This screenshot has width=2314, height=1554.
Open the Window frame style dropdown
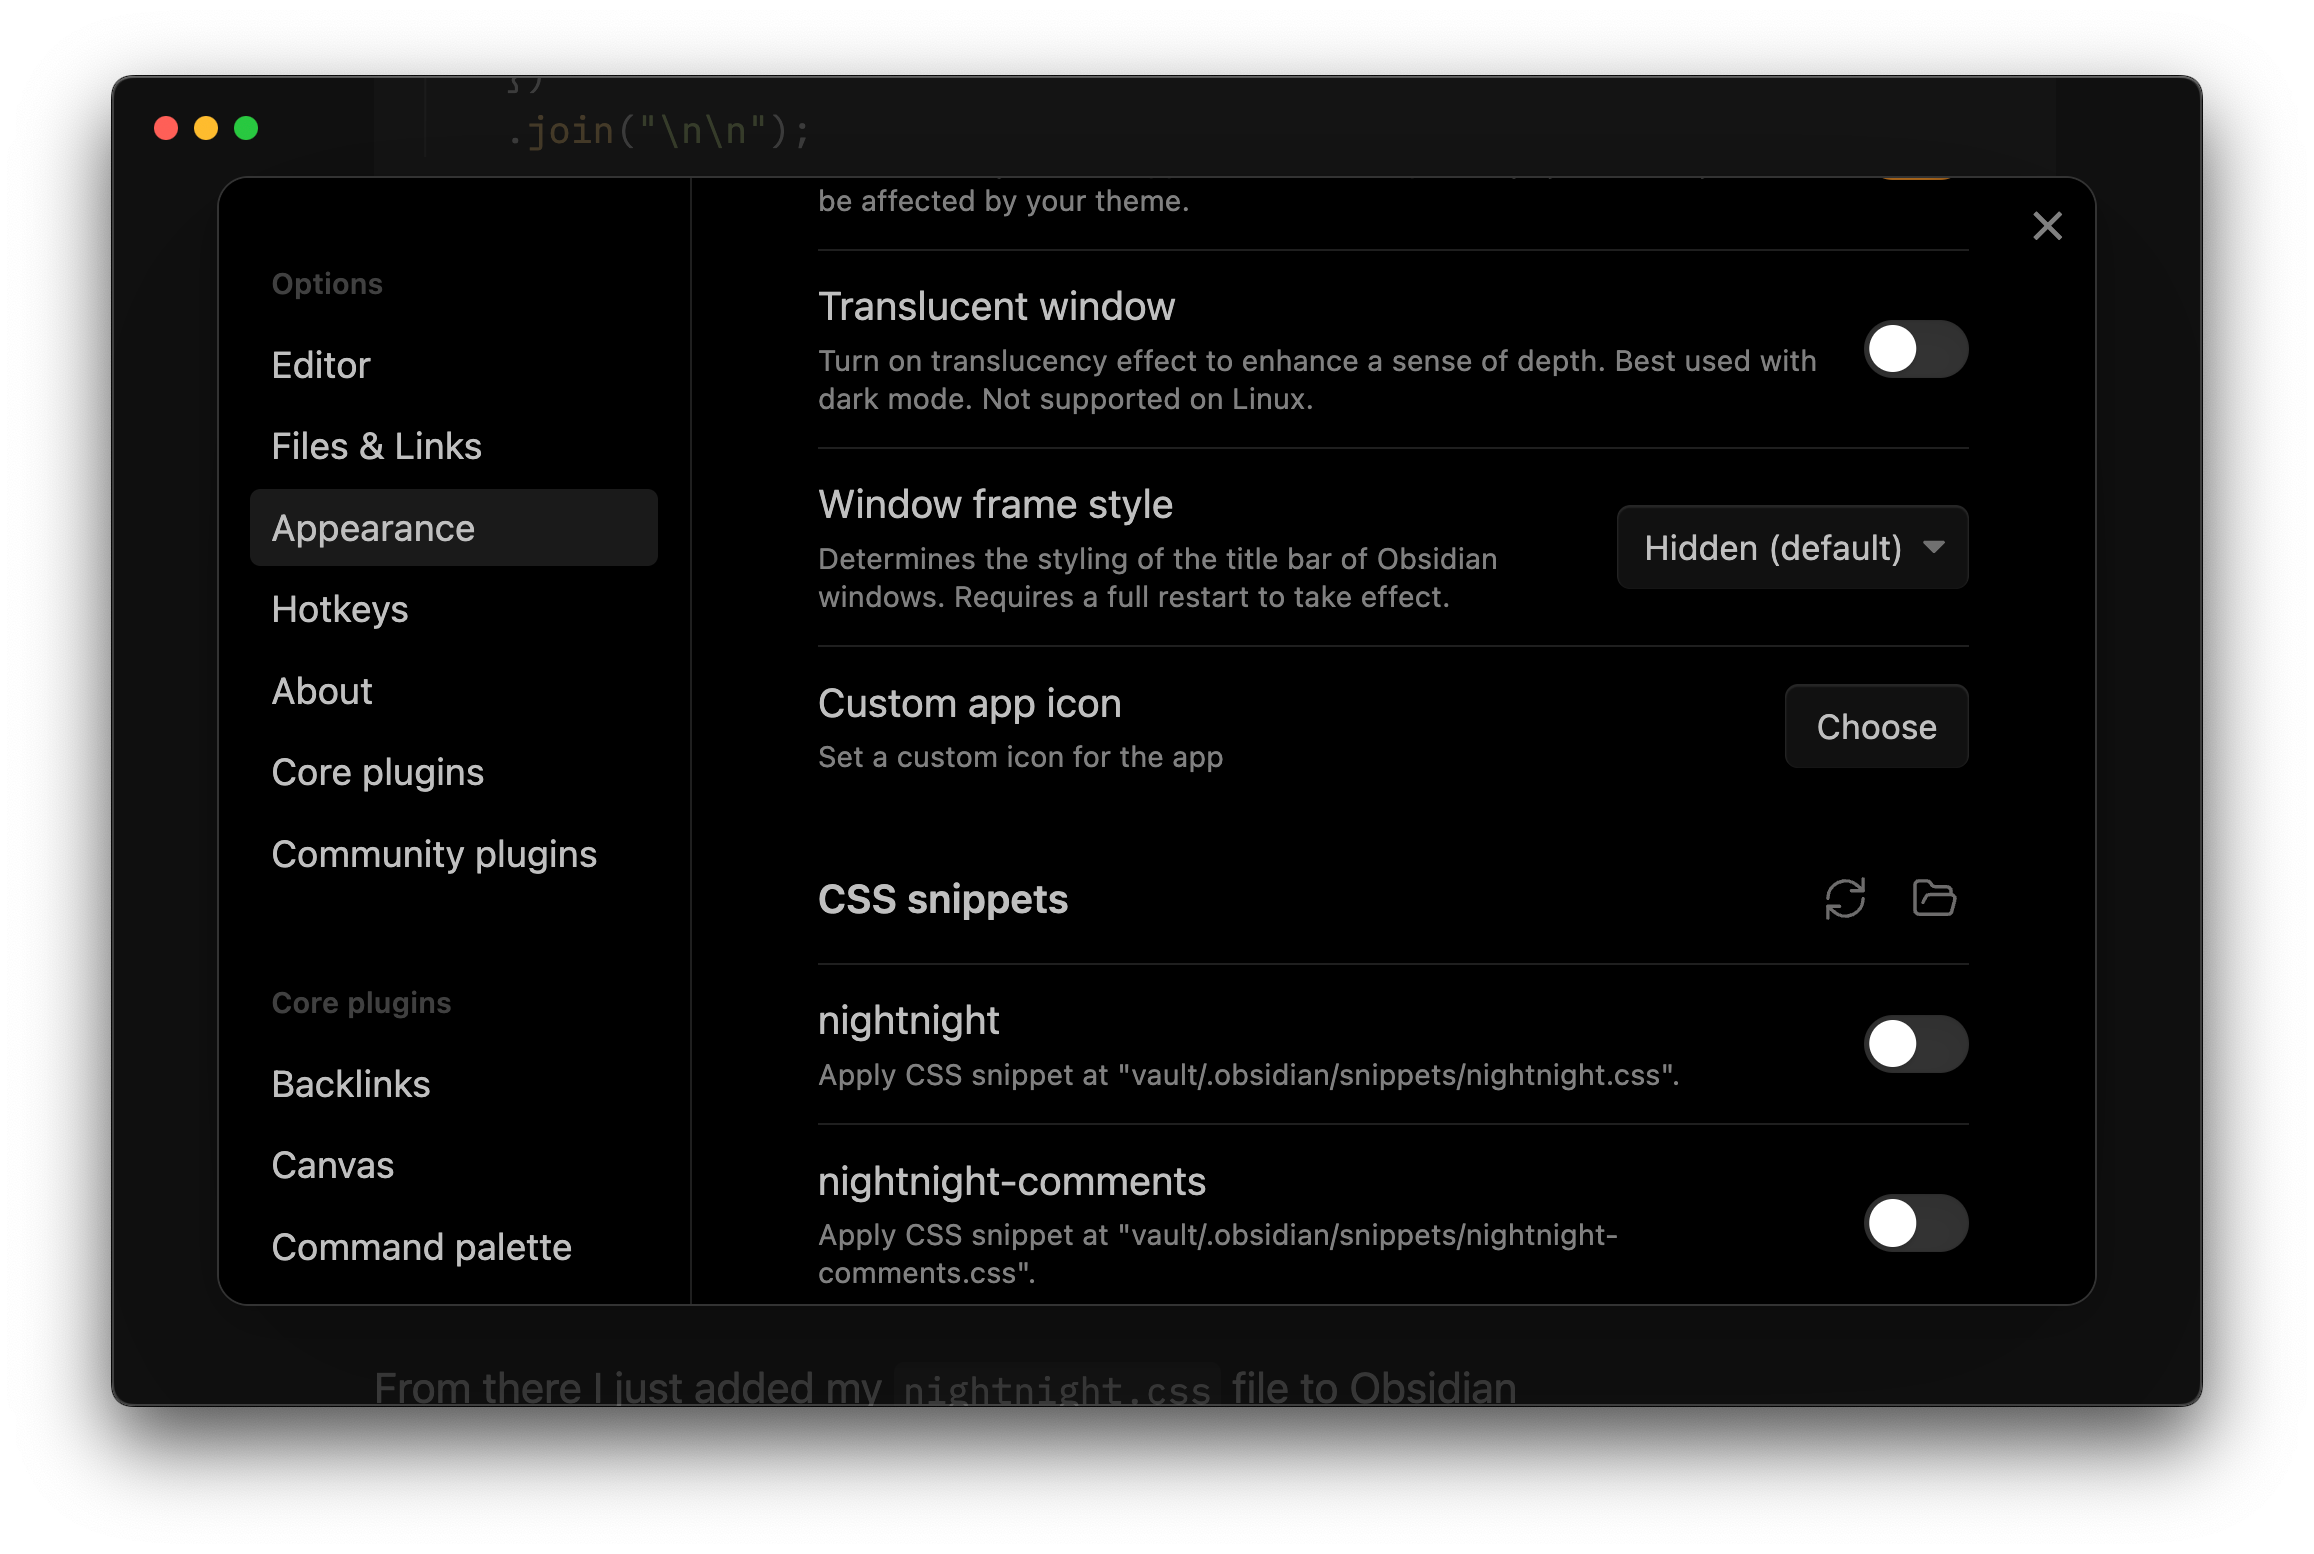point(1792,547)
